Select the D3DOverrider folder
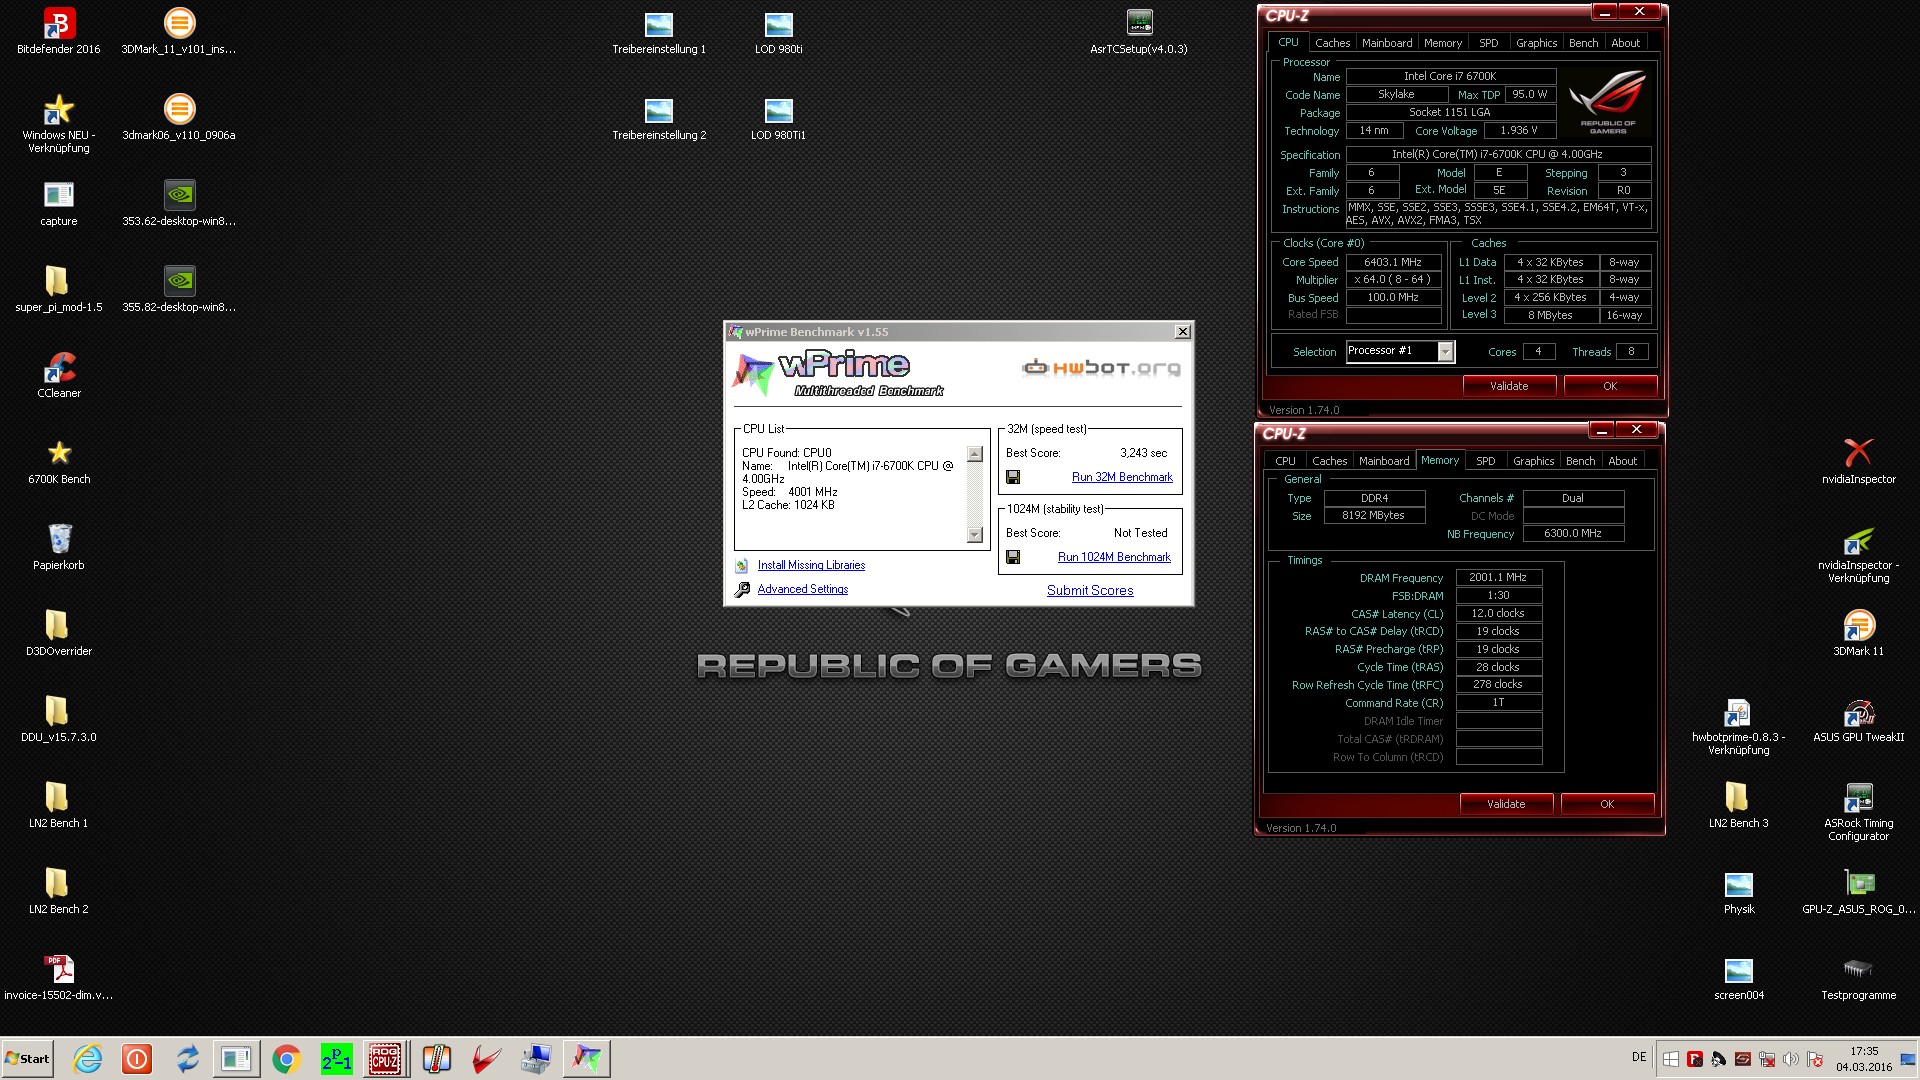This screenshot has width=1920, height=1080. [x=58, y=632]
